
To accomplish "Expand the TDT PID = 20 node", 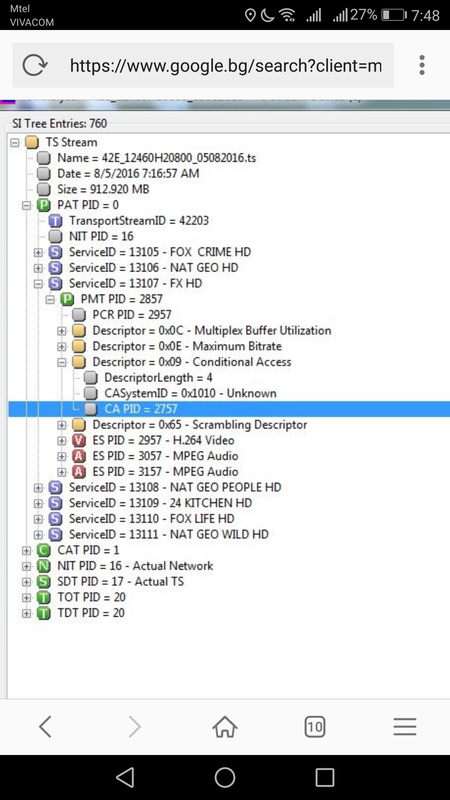I will coord(27,613).
